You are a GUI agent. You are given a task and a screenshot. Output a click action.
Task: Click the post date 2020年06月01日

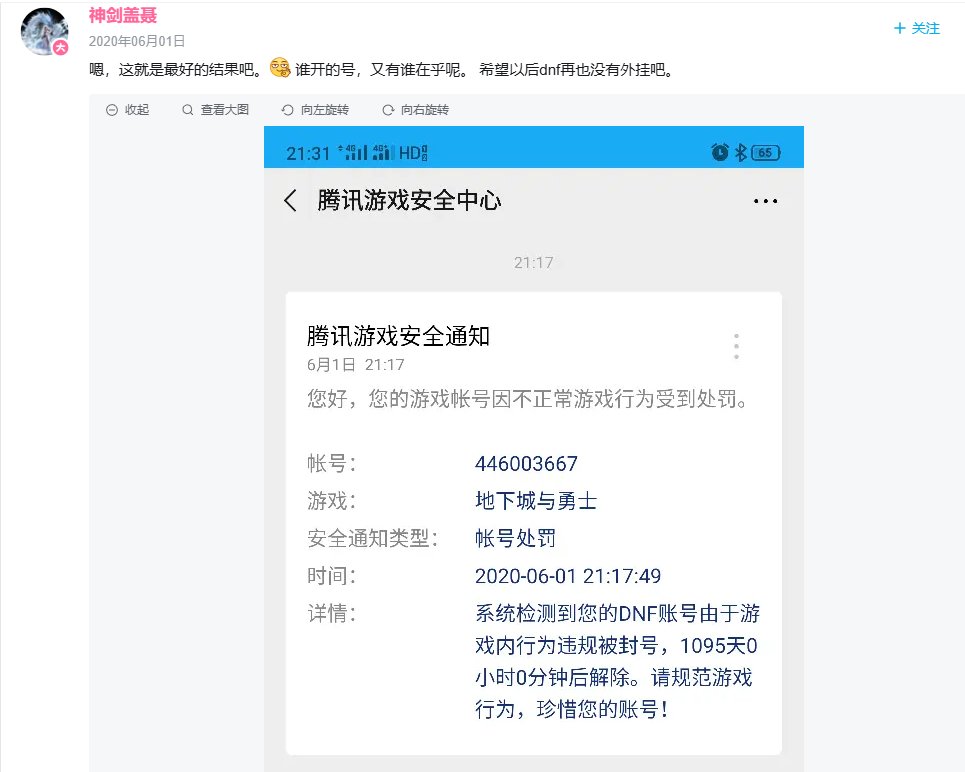point(137,41)
